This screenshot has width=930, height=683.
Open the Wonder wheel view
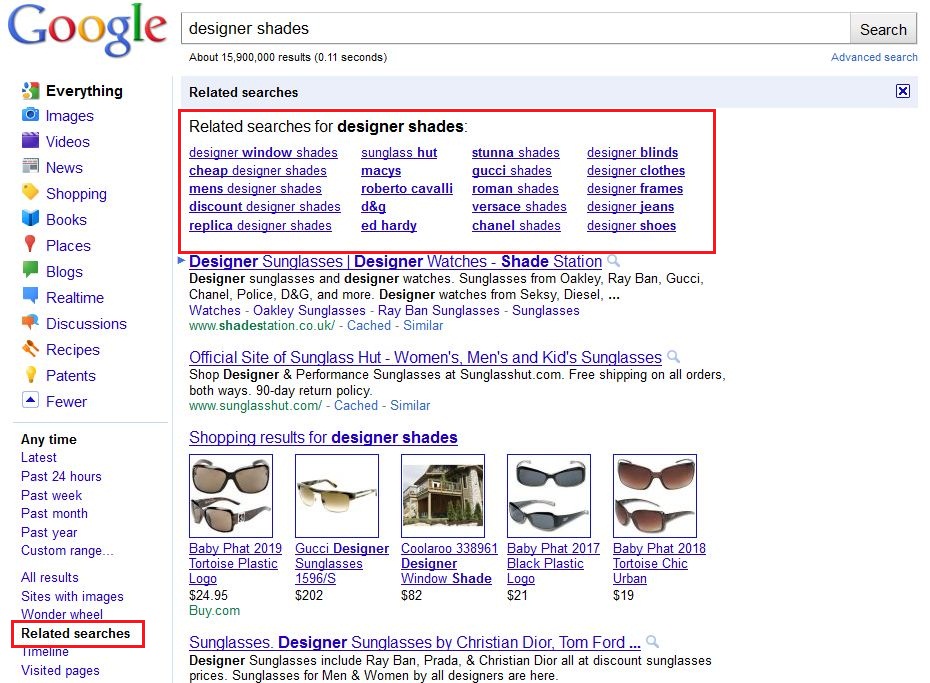click(x=62, y=614)
